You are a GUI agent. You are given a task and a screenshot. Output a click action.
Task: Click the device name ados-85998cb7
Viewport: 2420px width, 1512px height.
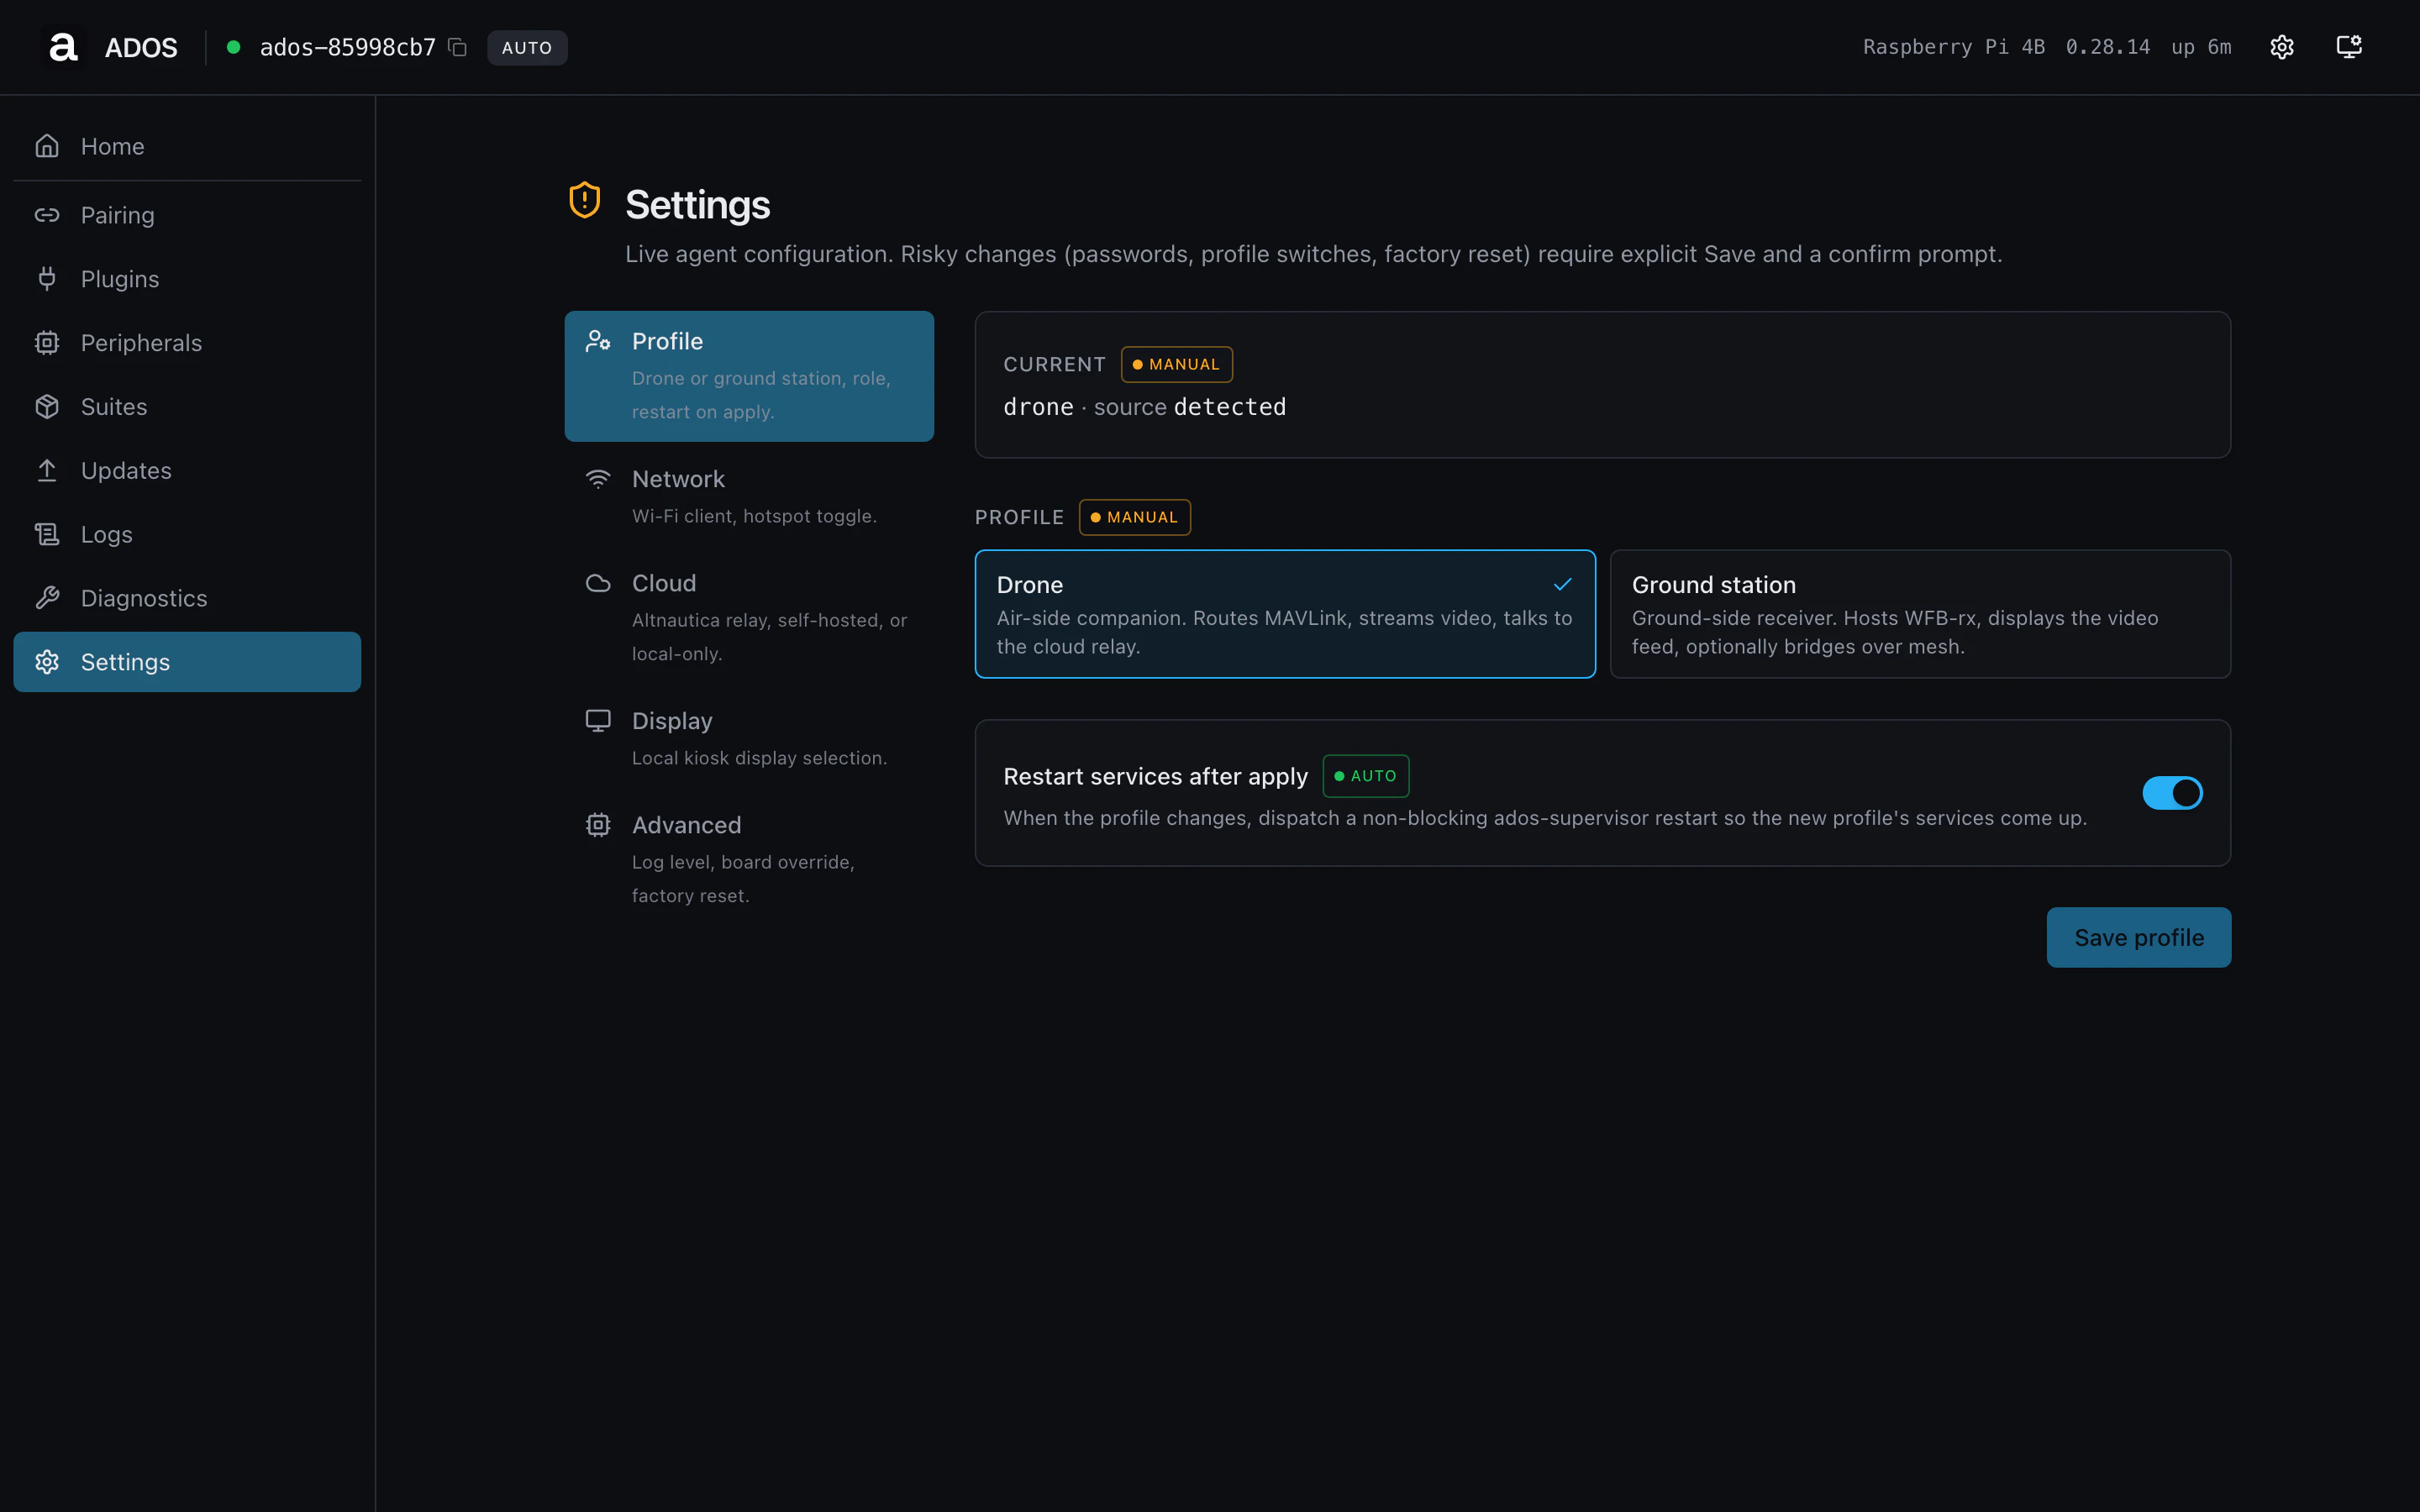[x=348, y=47]
